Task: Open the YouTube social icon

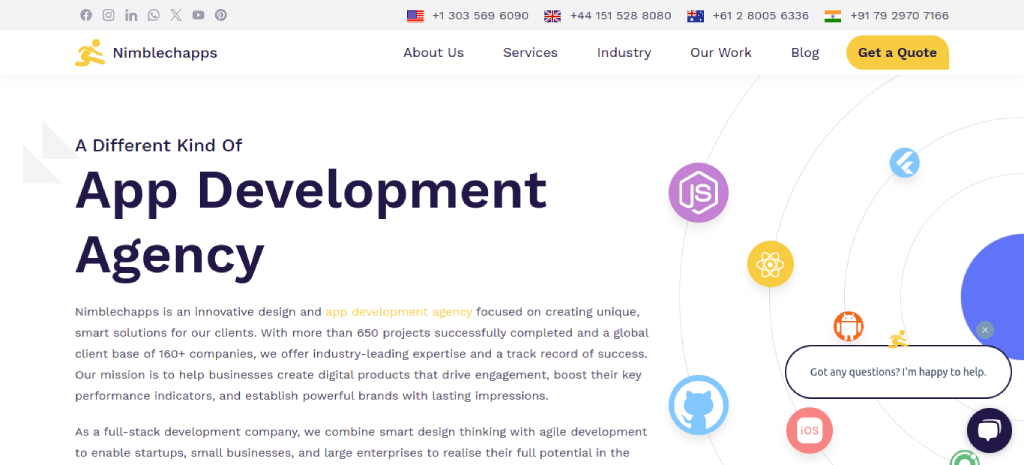Action: click(x=199, y=15)
